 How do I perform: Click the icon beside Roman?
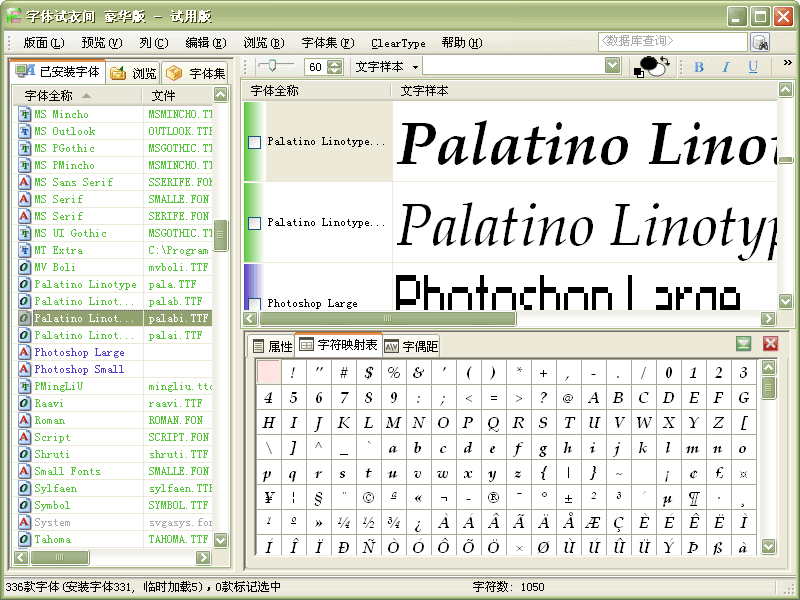click(24, 420)
